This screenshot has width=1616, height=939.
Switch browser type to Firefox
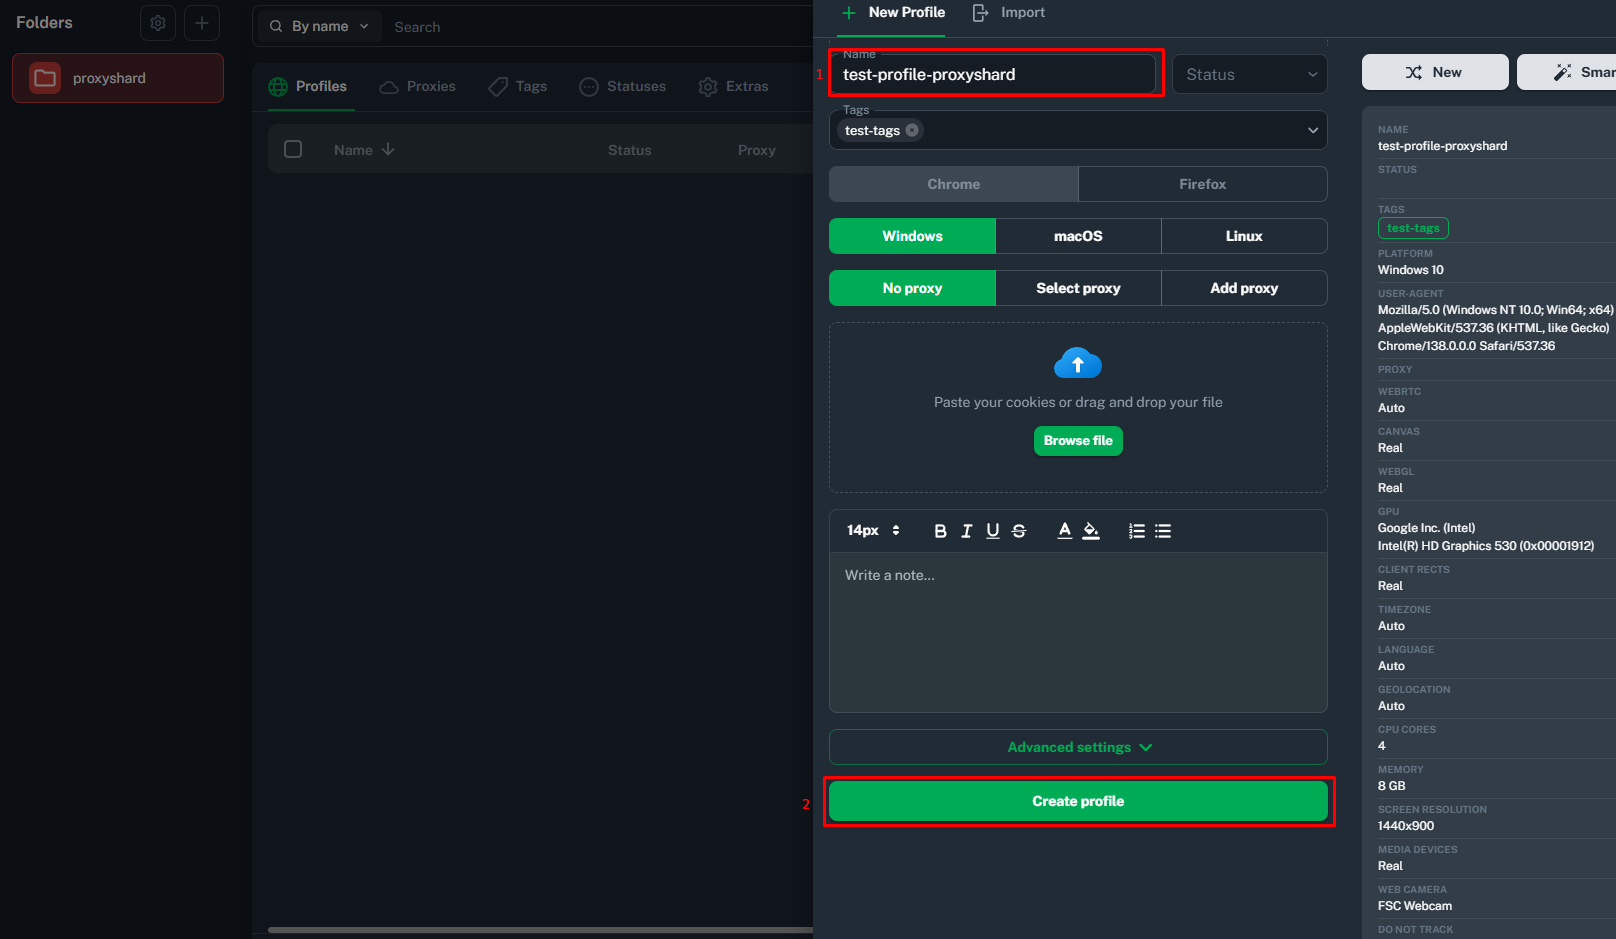coord(1202,184)
